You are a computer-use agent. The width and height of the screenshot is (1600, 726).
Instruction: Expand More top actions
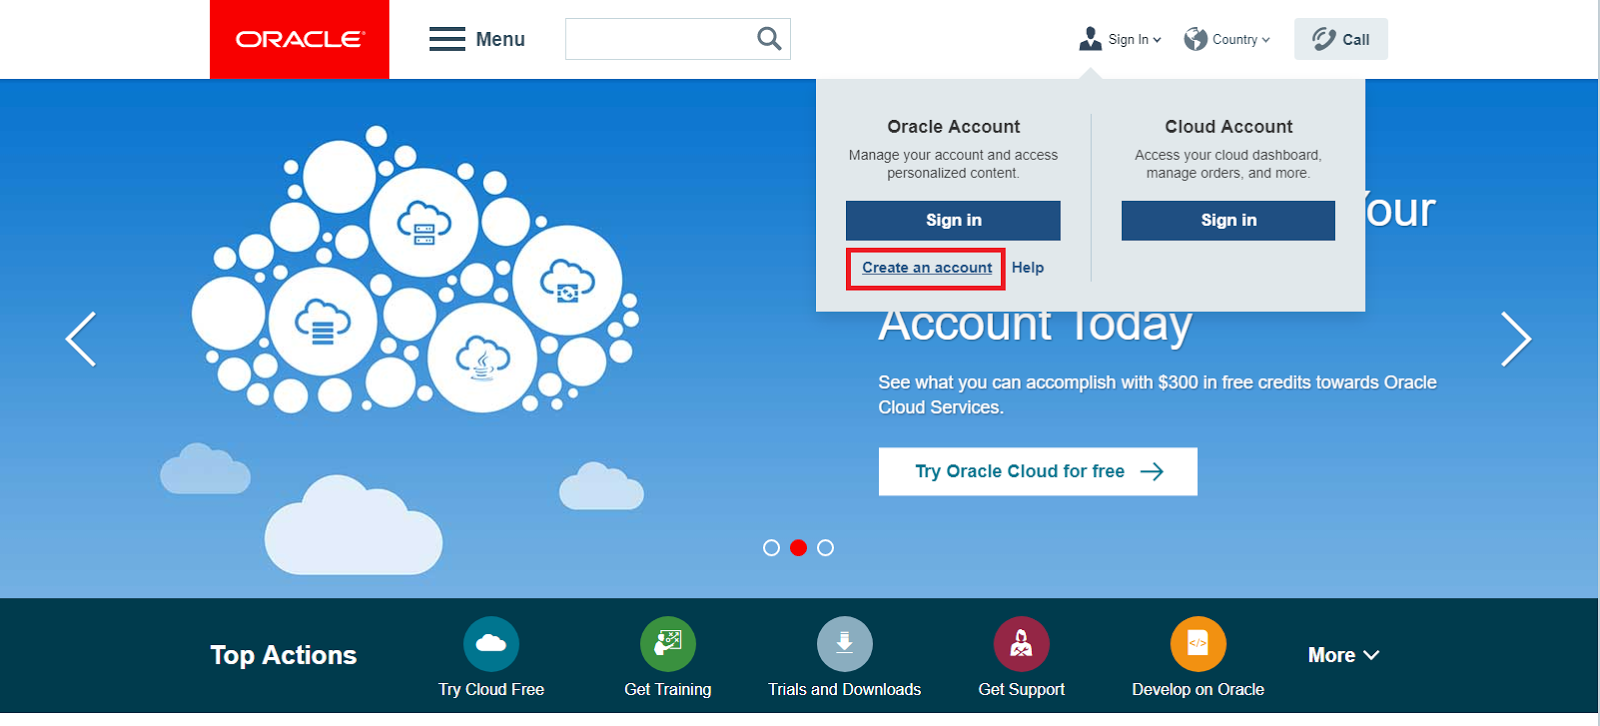click(x=1344, y=655)
